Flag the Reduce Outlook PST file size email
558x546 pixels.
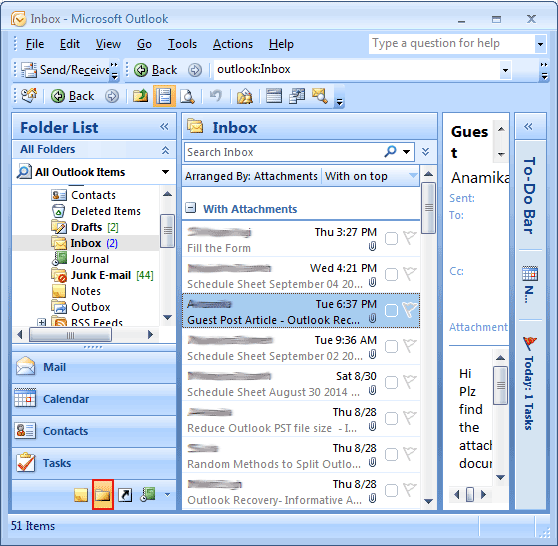(410, 418)
